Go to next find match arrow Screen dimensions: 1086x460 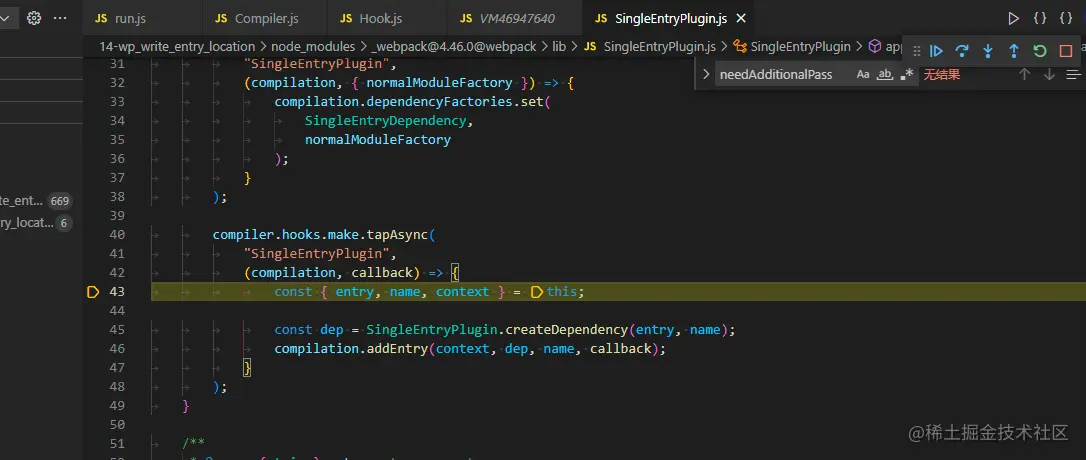point(1049,74)
